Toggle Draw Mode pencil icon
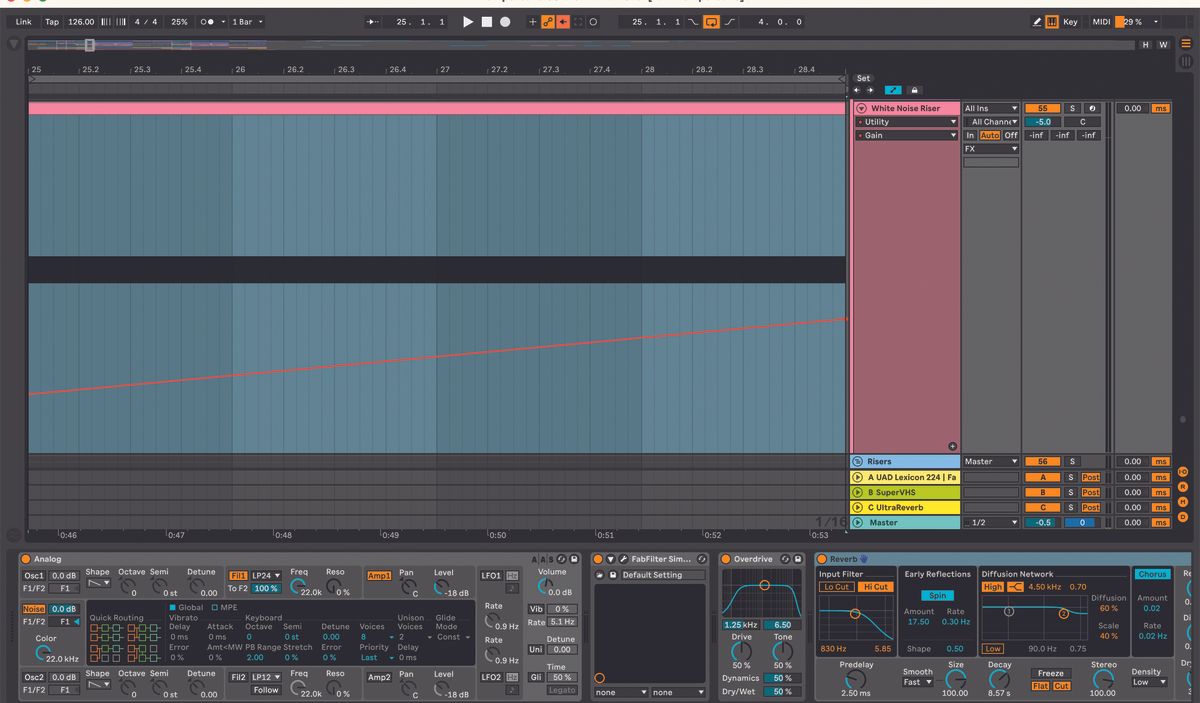This screenshot has width=1200, height=703. [x=1037, y=21]
